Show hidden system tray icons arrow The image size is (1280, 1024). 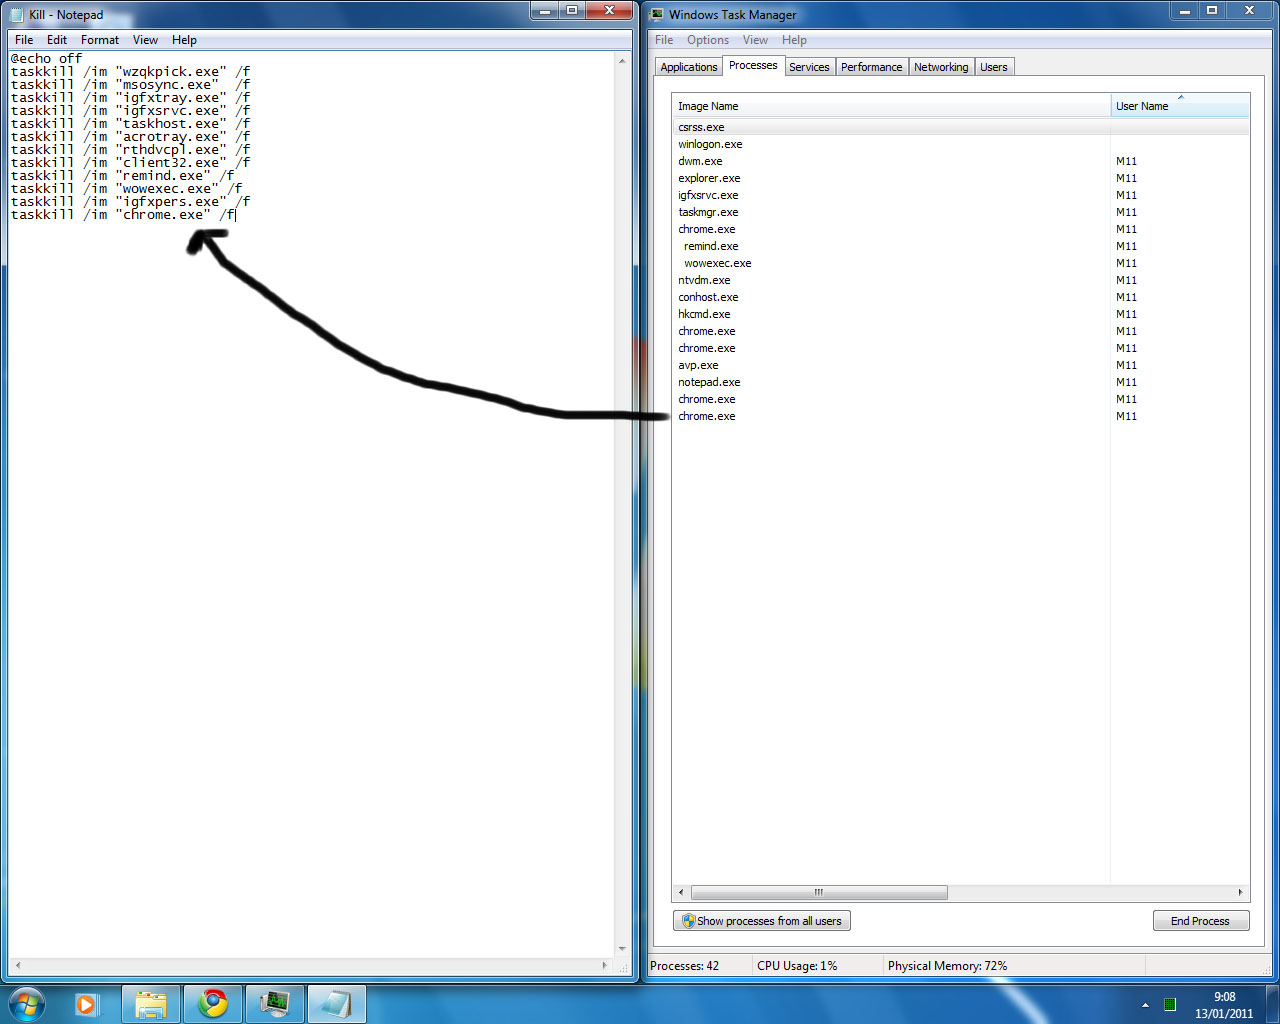(1145, 1005)
